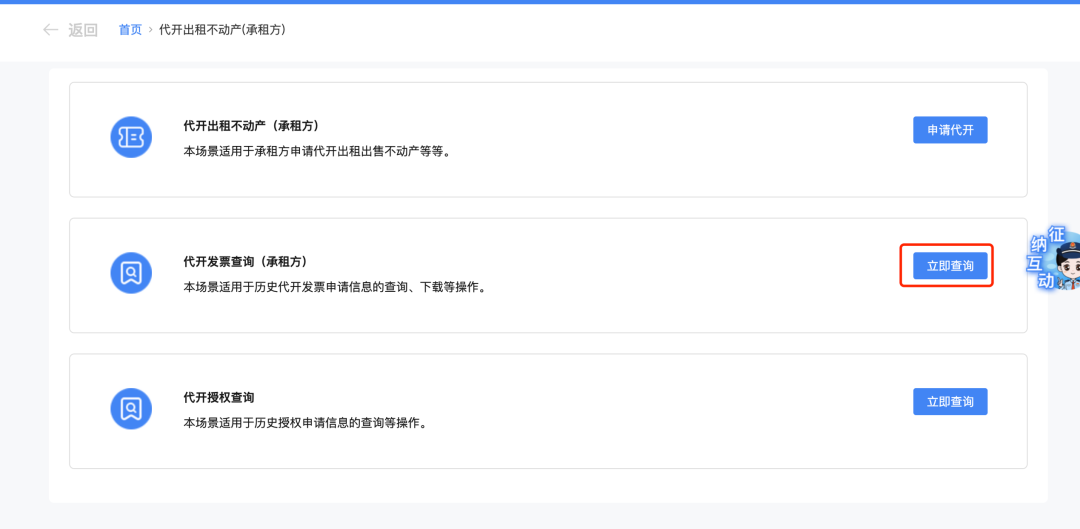The image size is (1080, 529).
Task: Click 立即查询 for 代开授权查询
Action: click(950, 402)
